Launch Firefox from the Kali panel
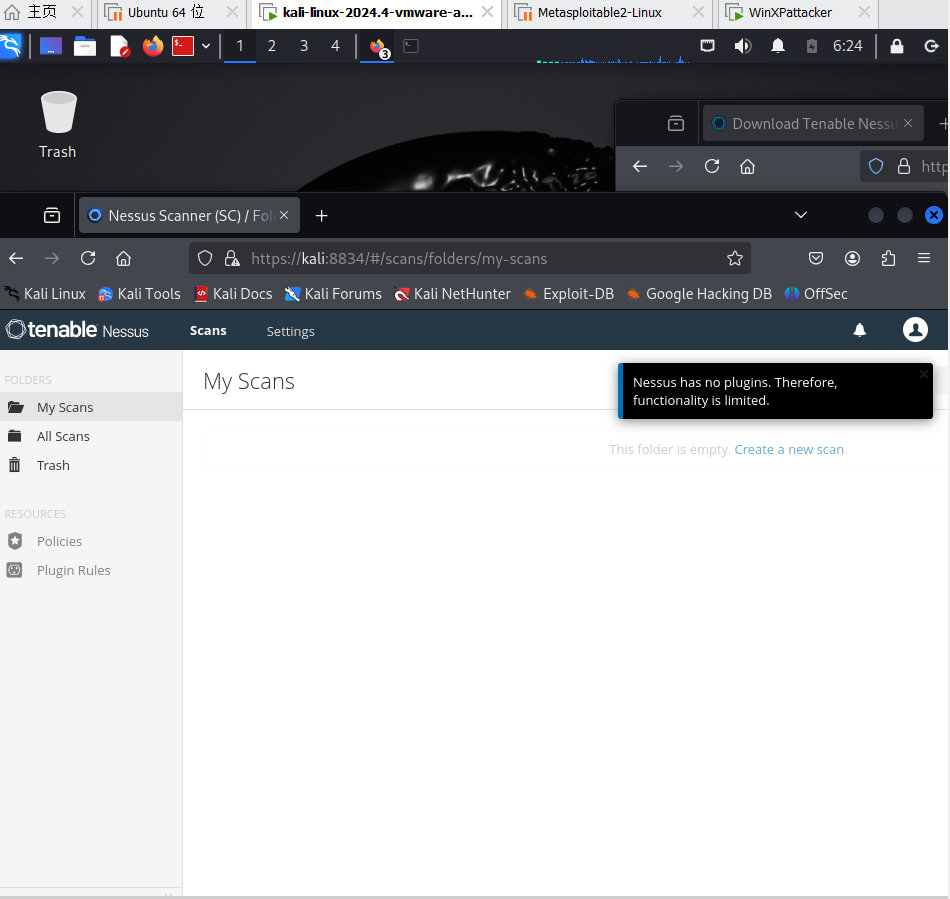The height and width of the screenshot is (899, 950). 153,46
